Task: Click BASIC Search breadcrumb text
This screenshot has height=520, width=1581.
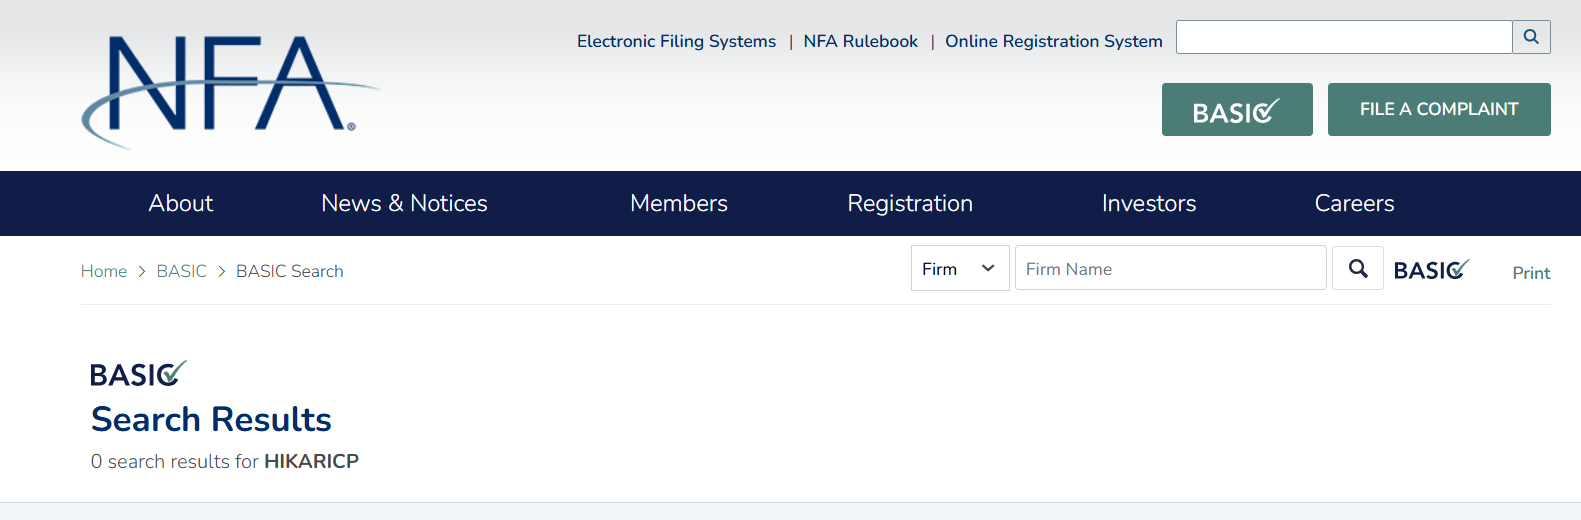Action: click(x=290, y=271)
